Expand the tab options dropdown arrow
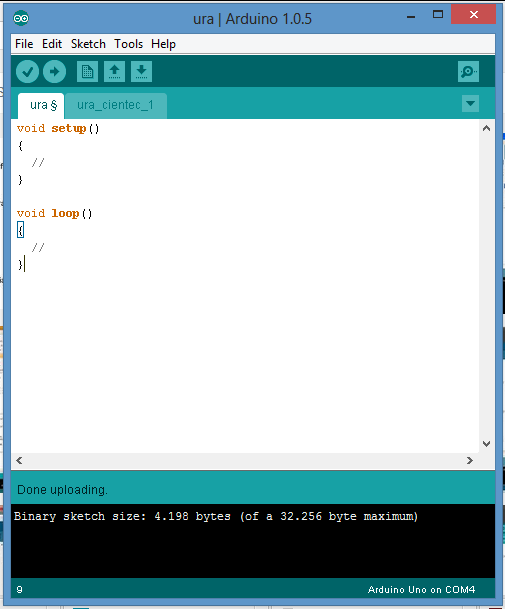Screen dimensions: 505x609 tap(470, 104)
